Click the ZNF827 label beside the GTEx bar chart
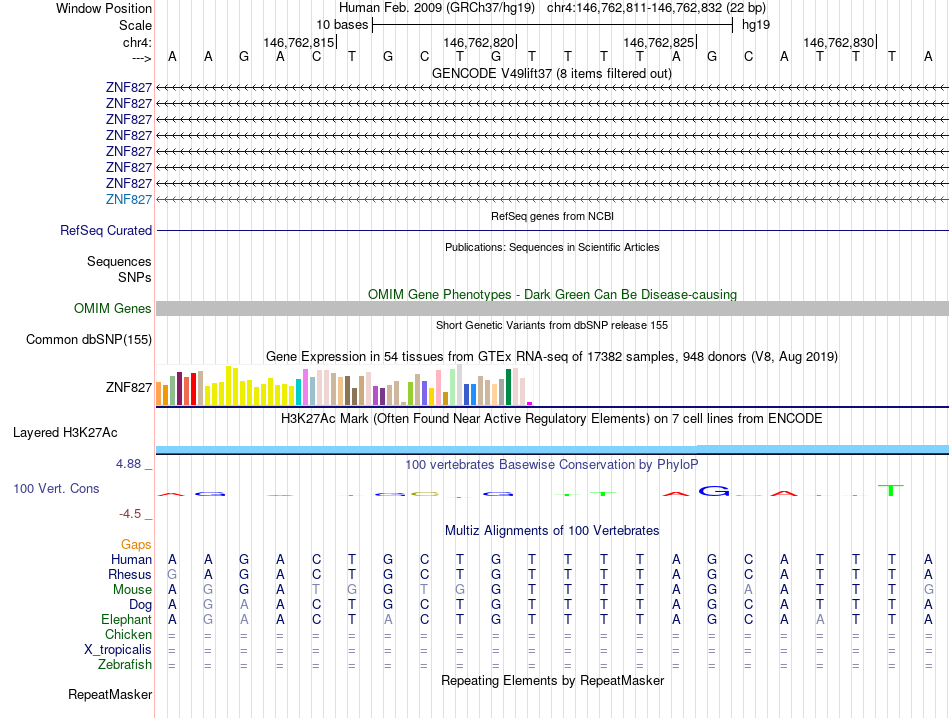950x718 pixels. [x=128, y=387]
